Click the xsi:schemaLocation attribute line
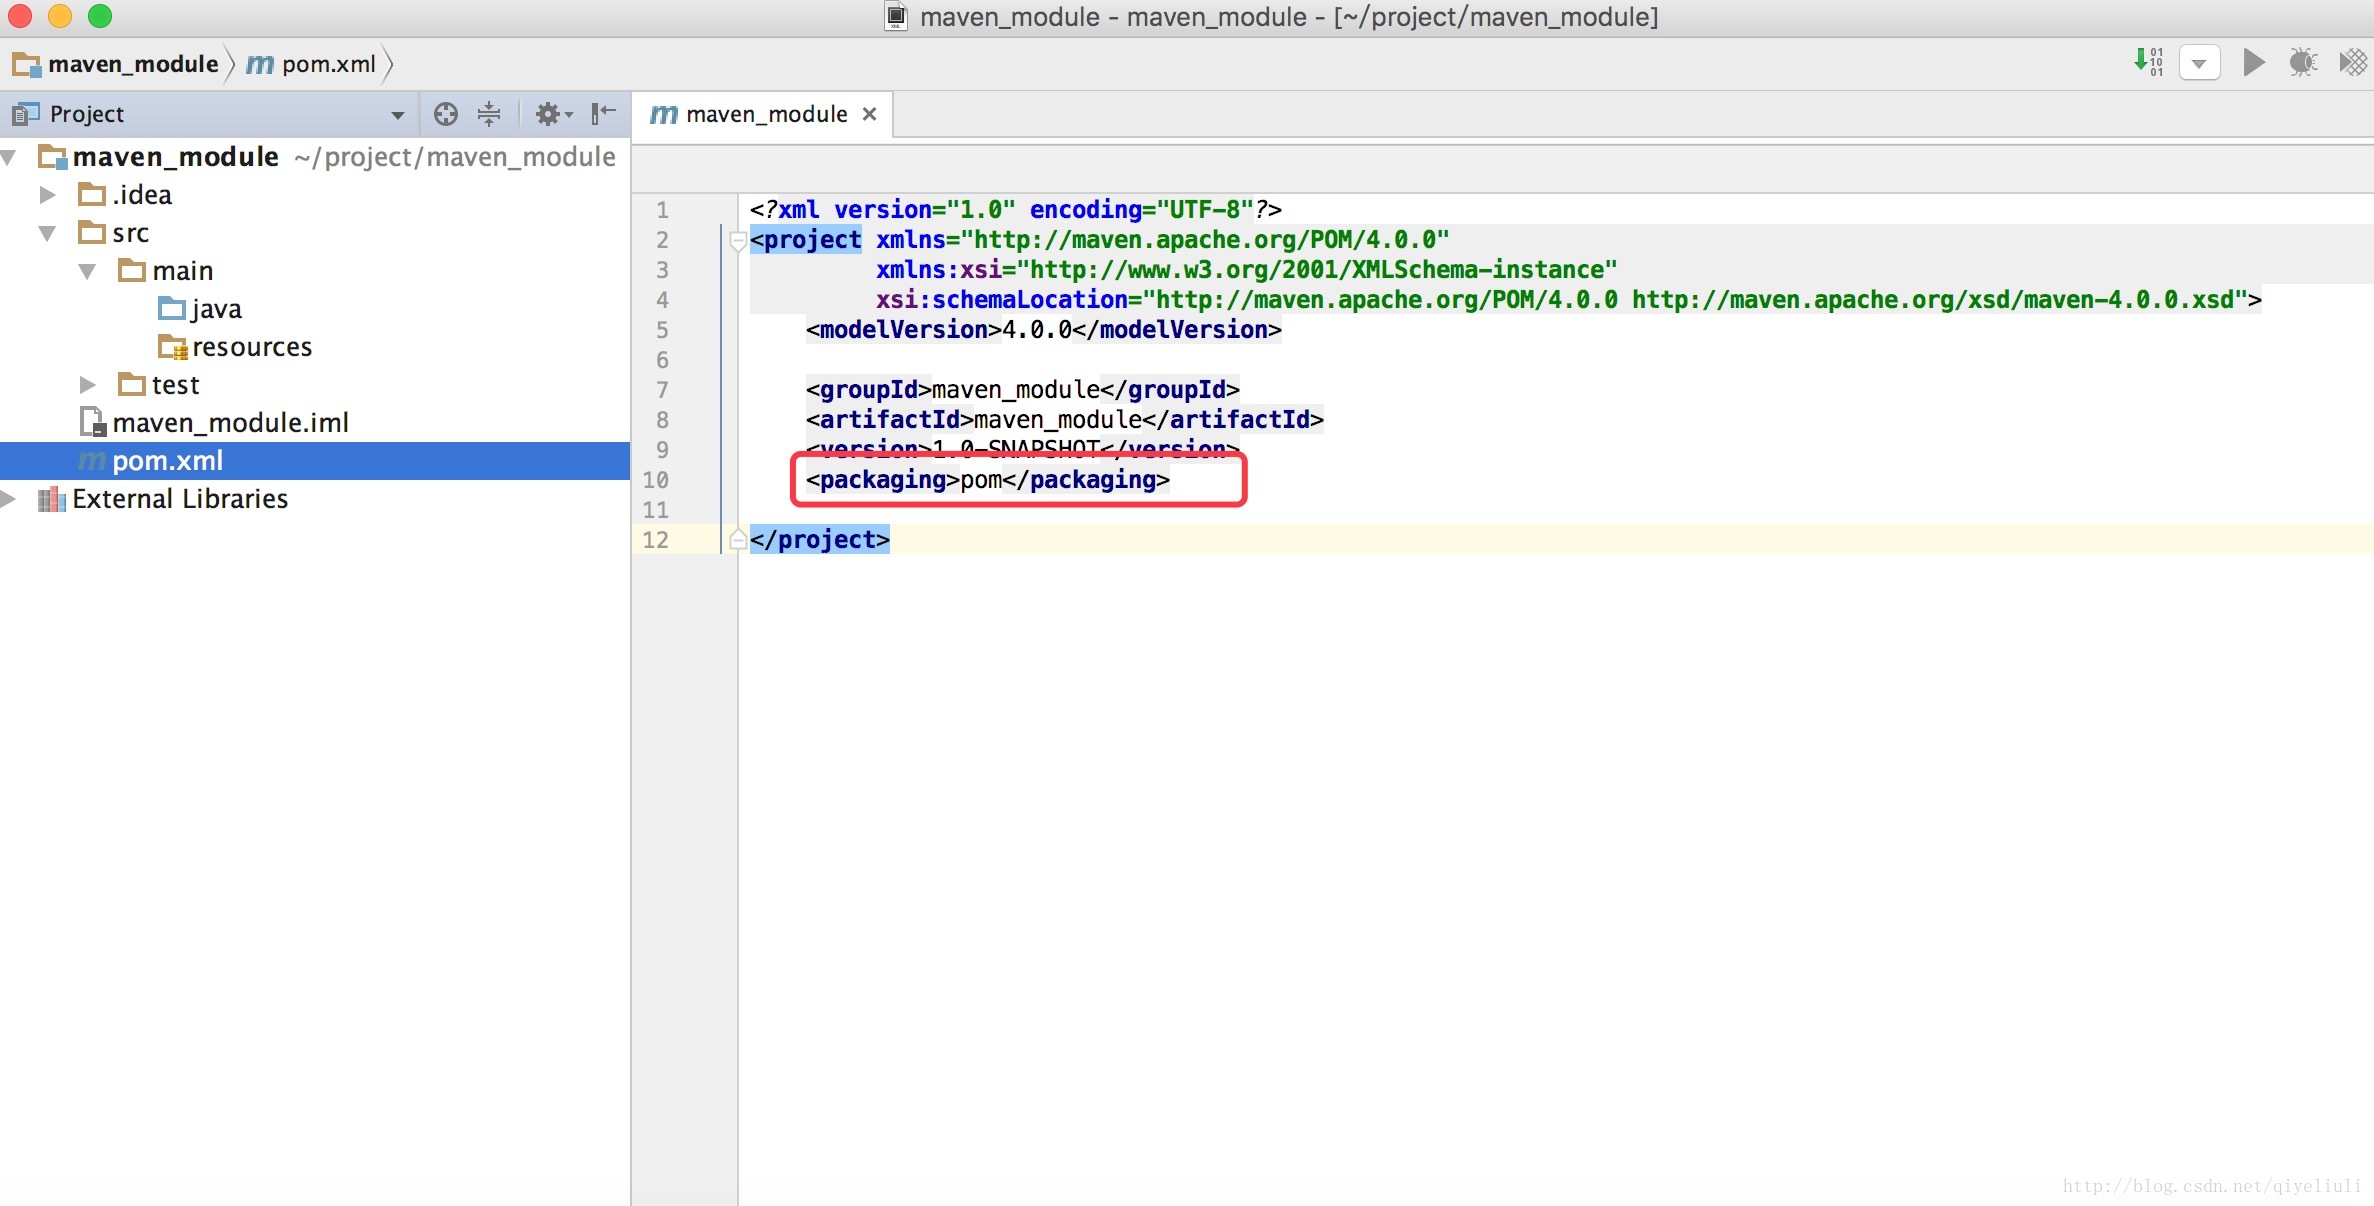 tap(1568, 300)
